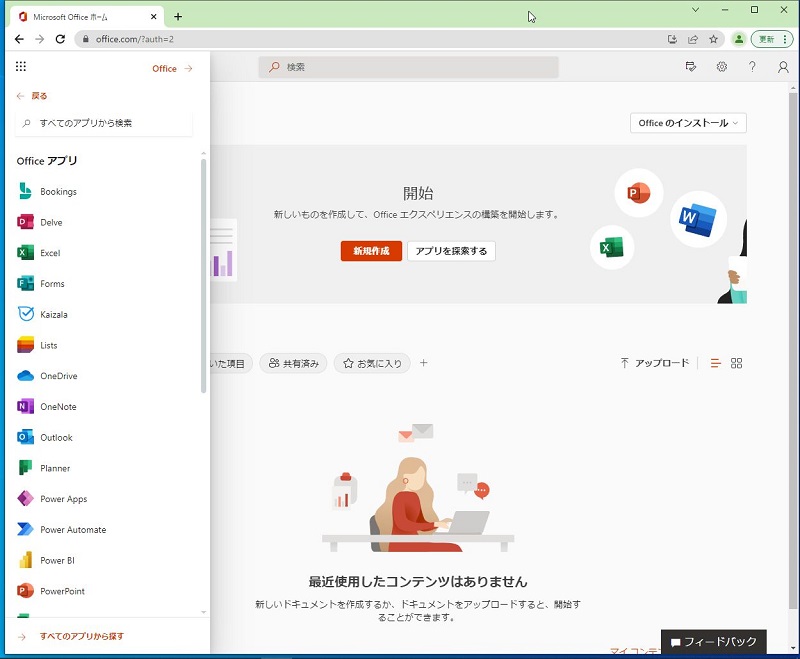
Task: Select the お気に入り filter tab
Action: click(x=372, y=363)
